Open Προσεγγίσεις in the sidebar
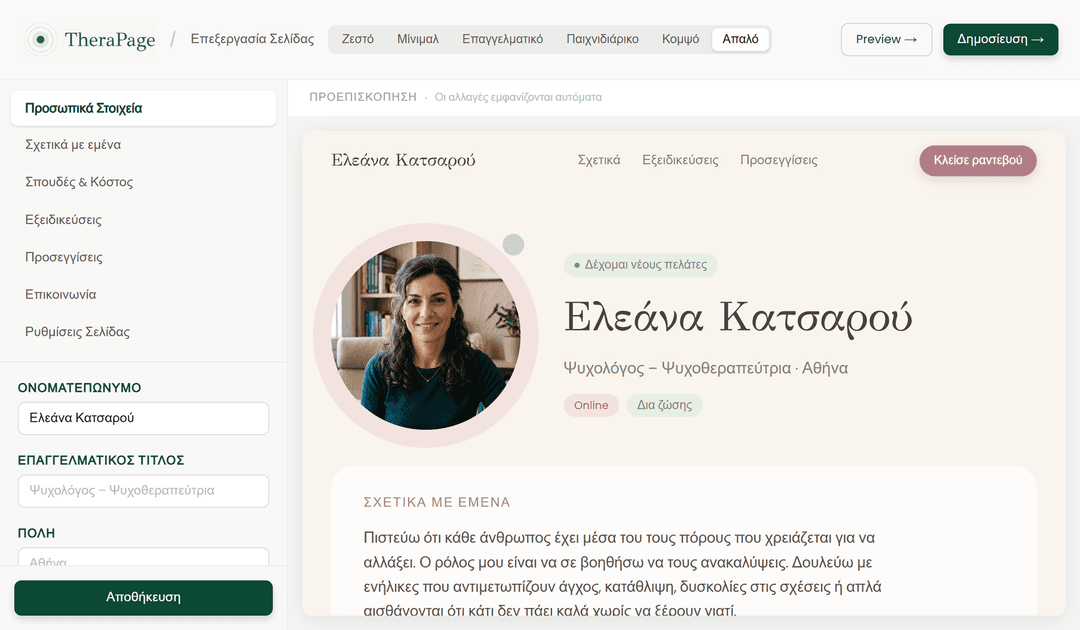Screen dimensions: 1080x630 [x=143, y=257]
